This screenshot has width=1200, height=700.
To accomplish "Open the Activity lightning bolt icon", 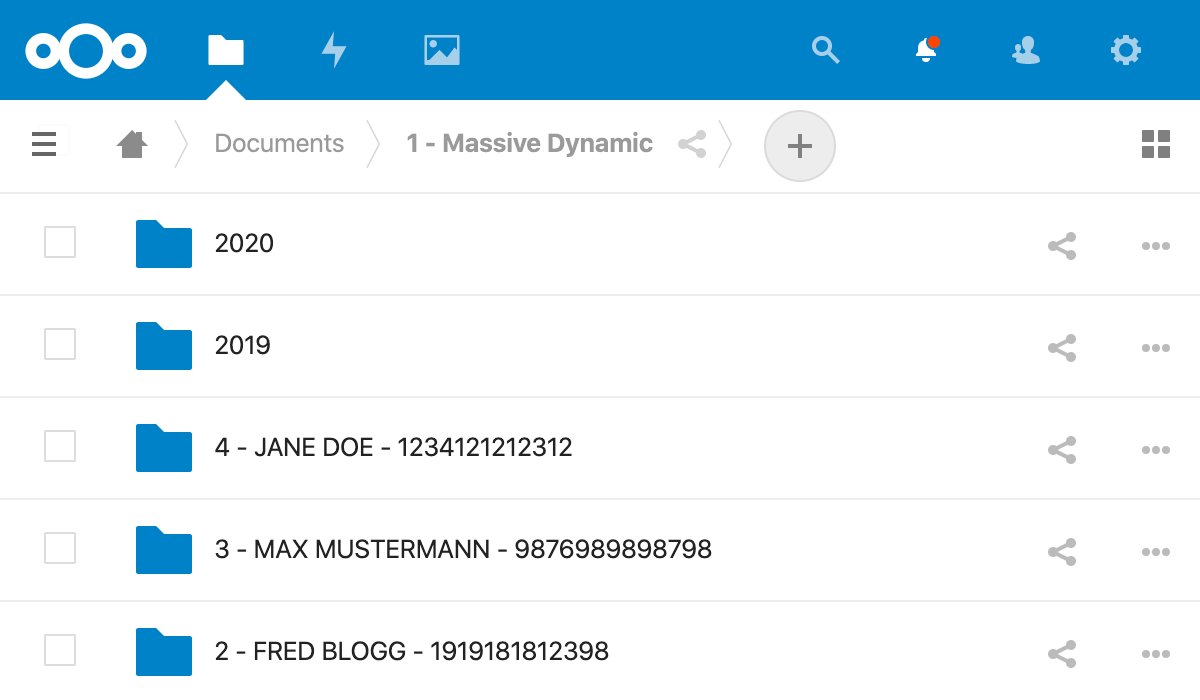I will coord(334,50).
